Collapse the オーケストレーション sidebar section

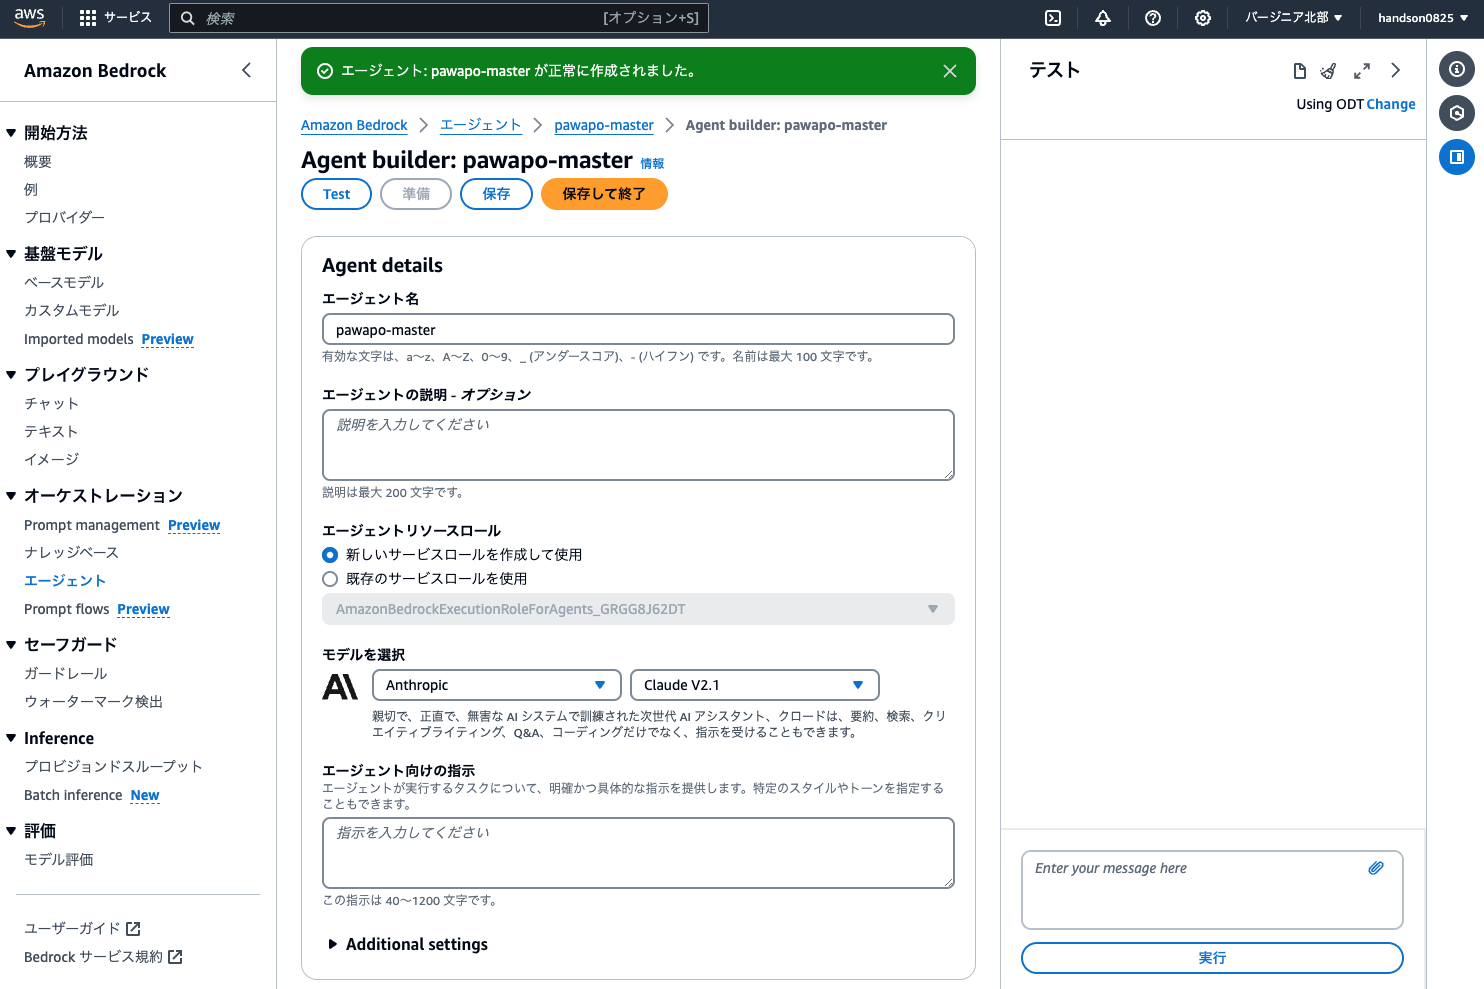point(11,496)
